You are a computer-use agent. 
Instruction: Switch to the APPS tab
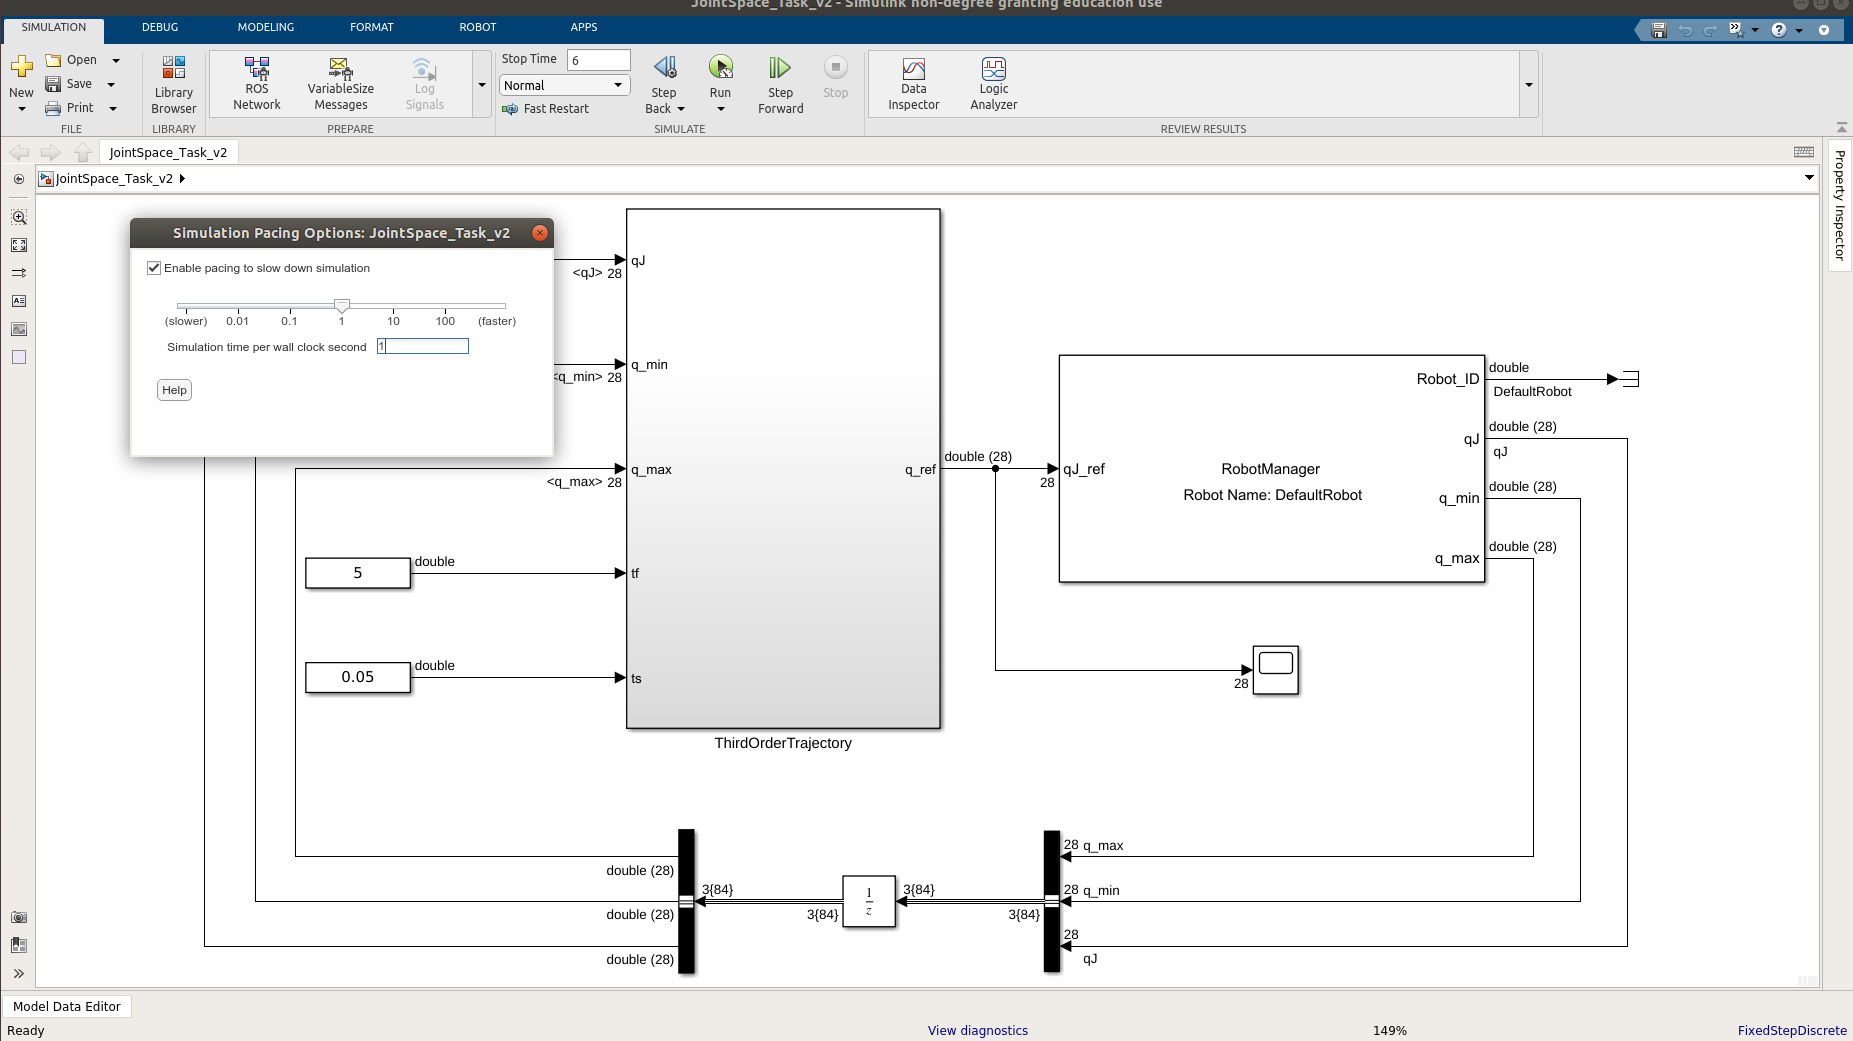click(x=584, y=28)
